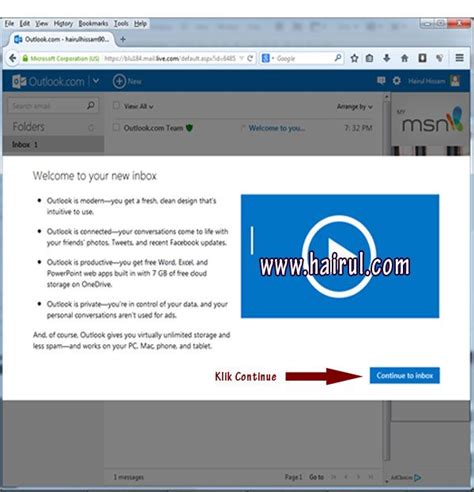Click the green trusted sender shield icon
474x492 pixels.
click(x=189, y=128)
